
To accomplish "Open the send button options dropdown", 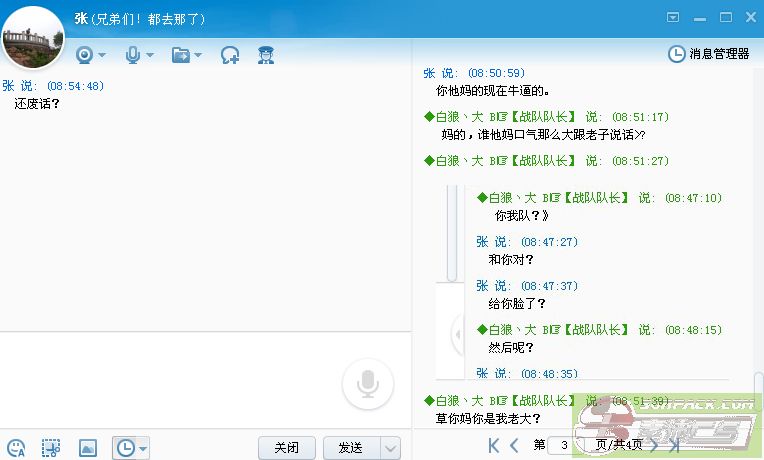I will 391,448.
